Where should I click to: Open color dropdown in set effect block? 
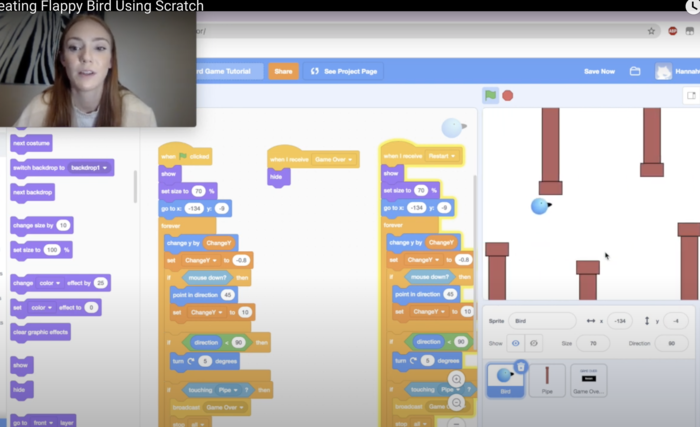(x=41, y=307)
